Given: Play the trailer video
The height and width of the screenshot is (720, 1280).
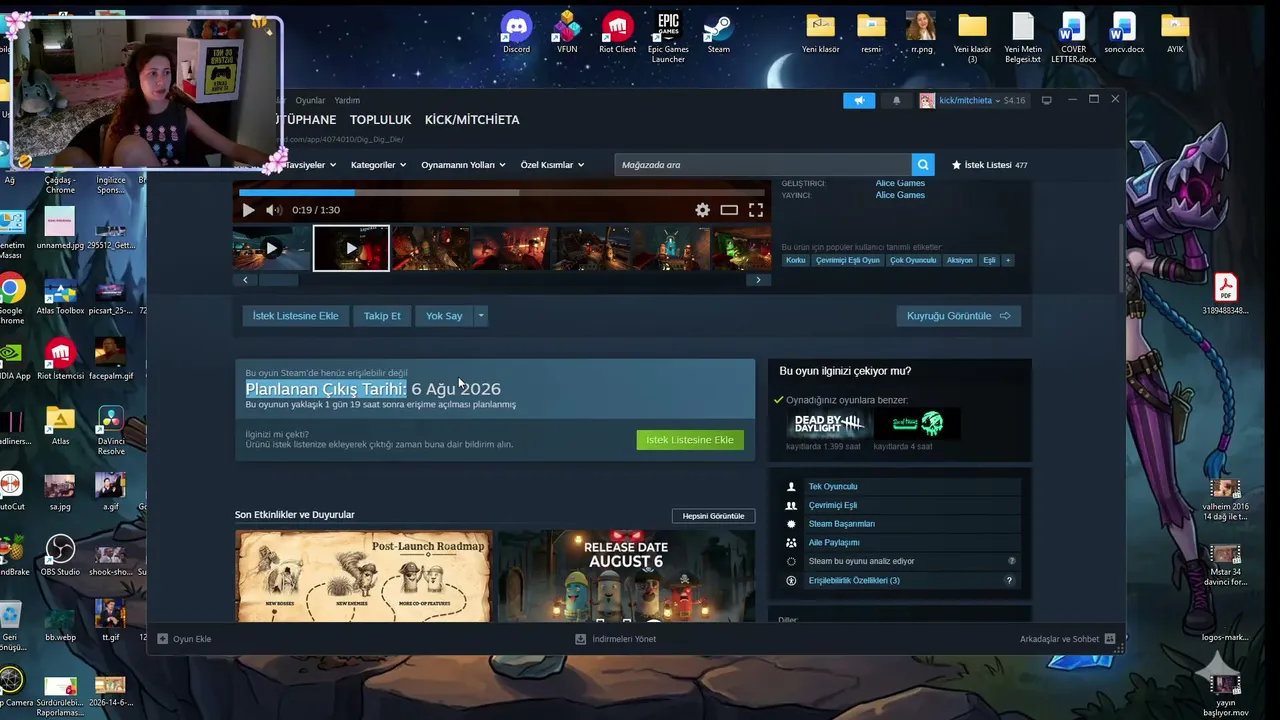Looking at the screenshot, I should pyautogui.click(x=248, y=210).
